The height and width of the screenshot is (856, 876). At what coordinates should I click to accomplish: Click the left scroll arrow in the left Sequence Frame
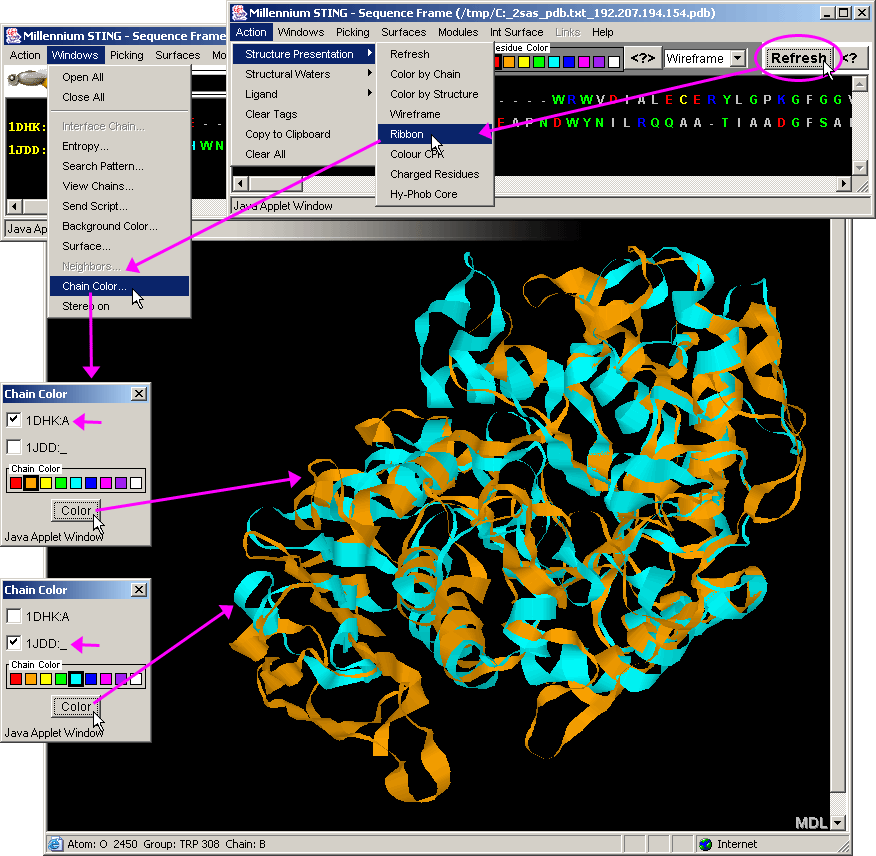coord(14,206)
